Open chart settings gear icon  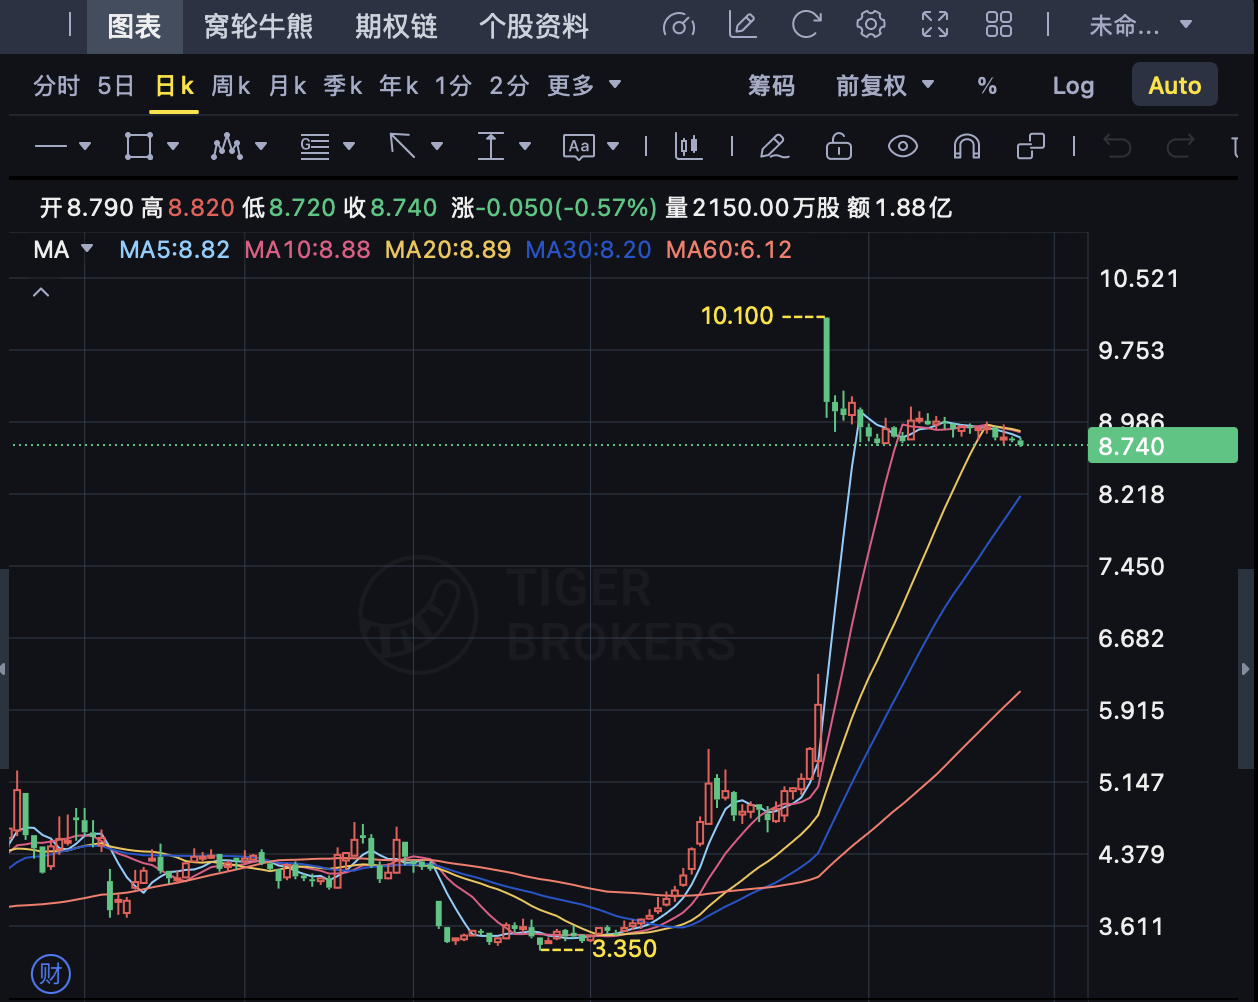(871, 25)
